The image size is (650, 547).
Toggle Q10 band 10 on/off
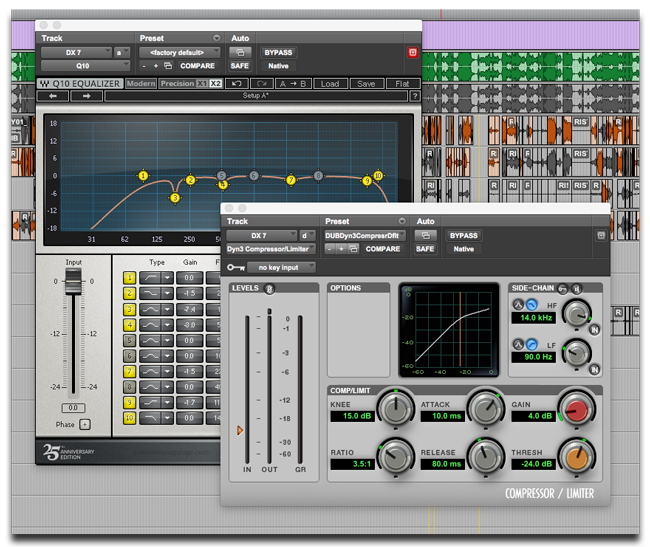[129, 418]
